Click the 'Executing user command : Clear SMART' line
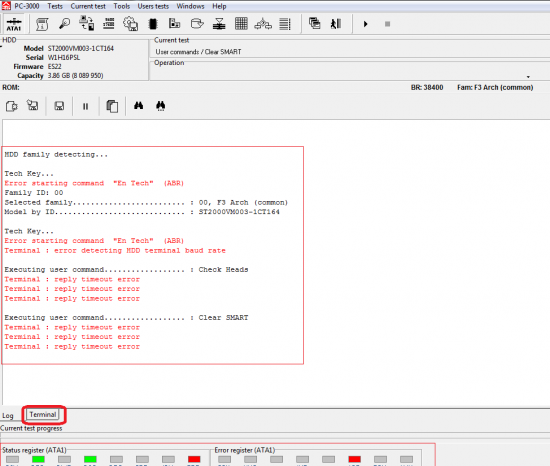Viewport: 550px width, 466px height. click(x=126, y=318)
